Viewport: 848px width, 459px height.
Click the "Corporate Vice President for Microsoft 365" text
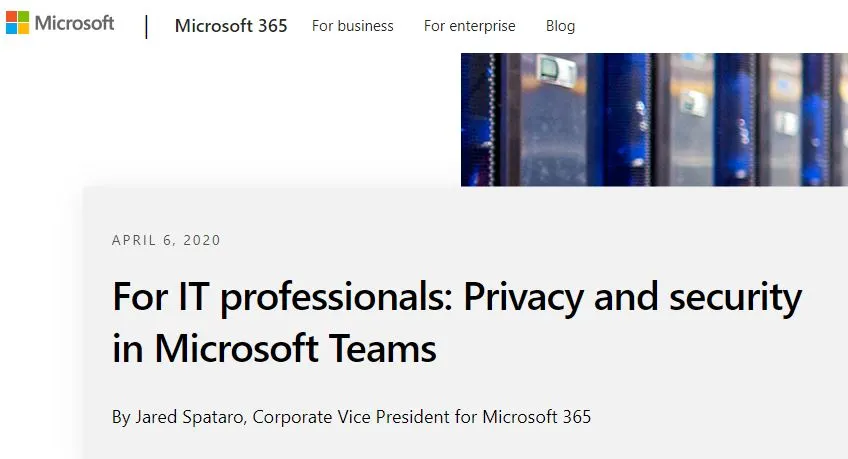(421, 416)
